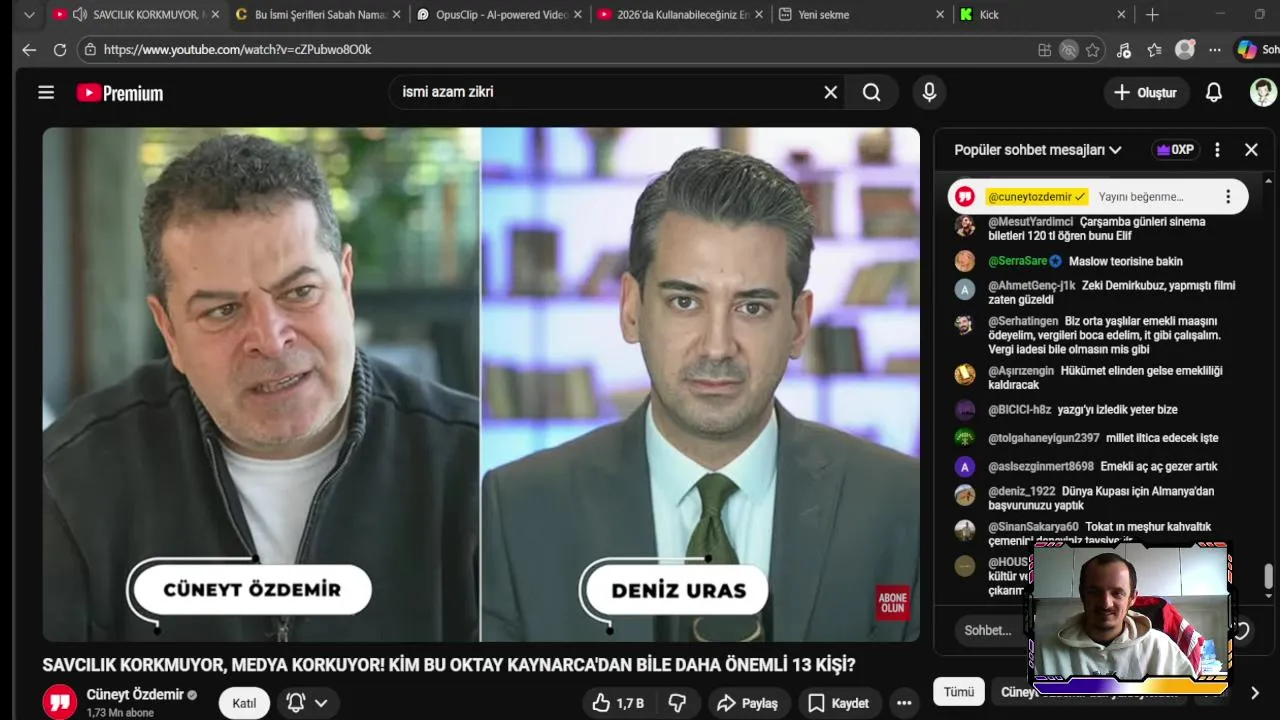Click the chat panel scrollbar thumb

coord(1268,577)
